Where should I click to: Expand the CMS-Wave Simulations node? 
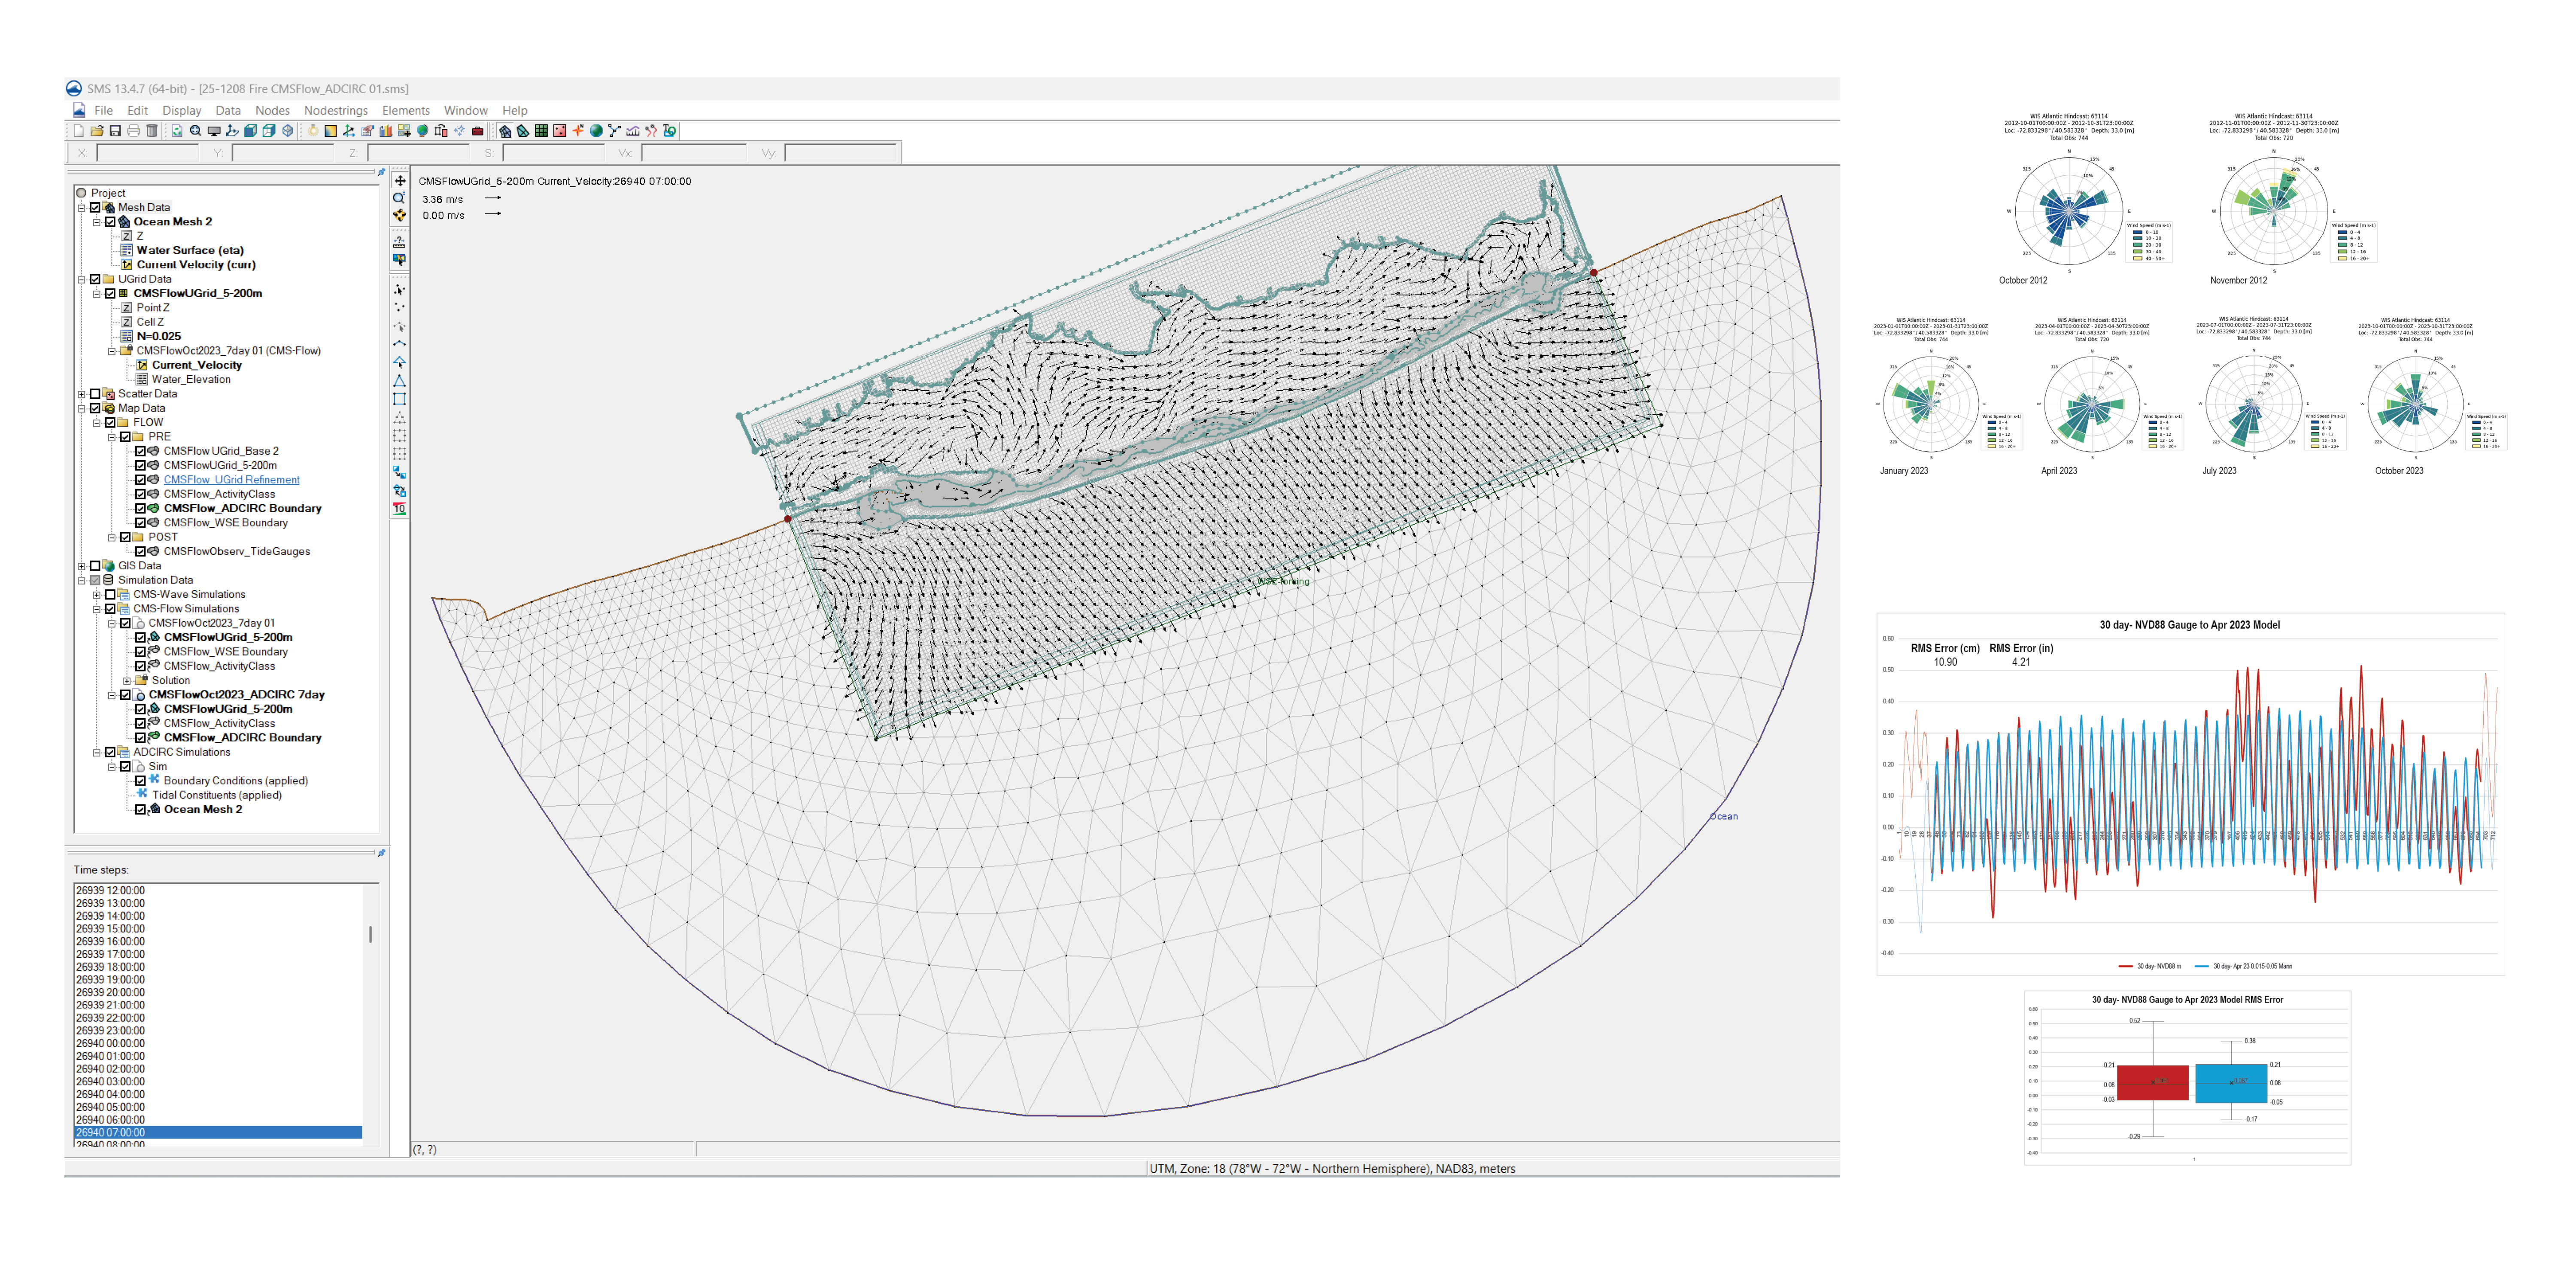[x=97, y=595]
